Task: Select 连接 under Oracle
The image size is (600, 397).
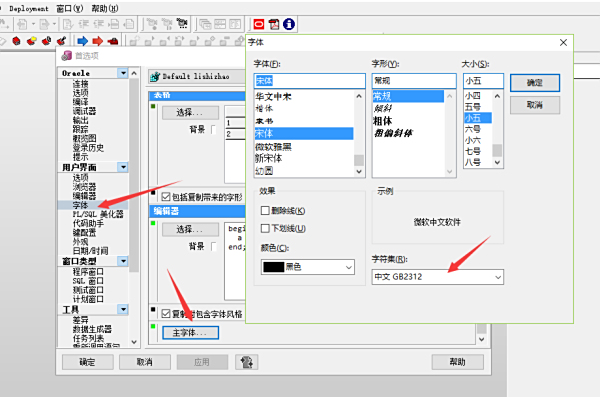Action: pyautogui.click(x=80, y=83)
